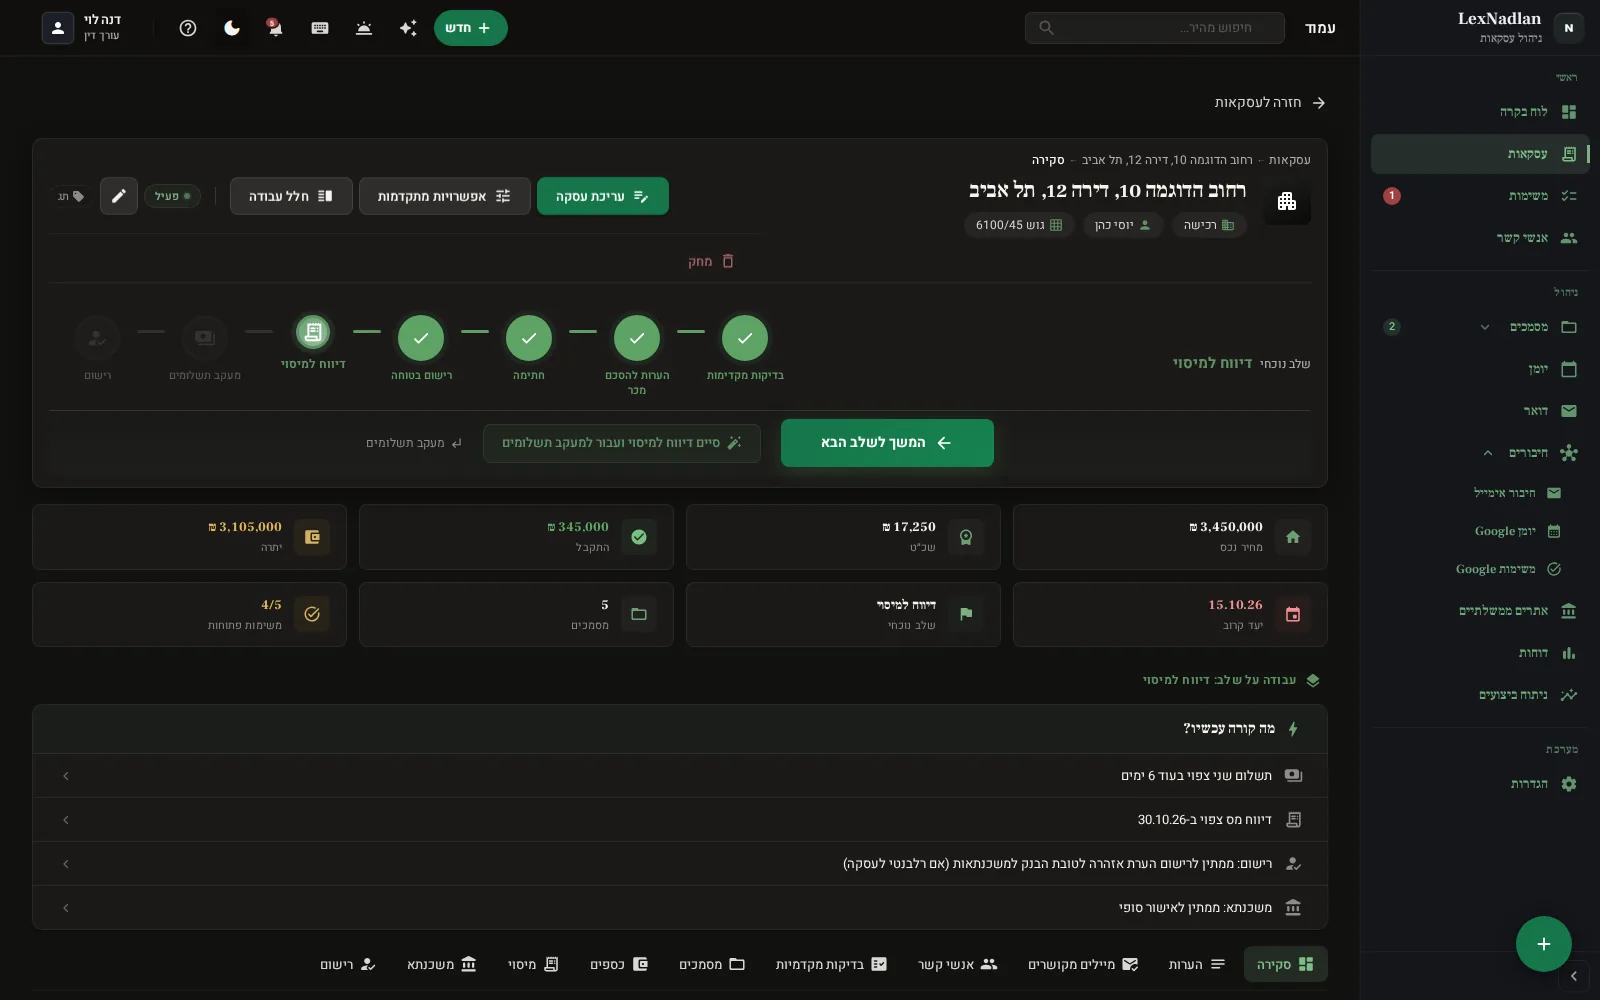This screenshot has width=1600, height=1000.
Task: Click green floating plus button
Action: [1543, 944]
